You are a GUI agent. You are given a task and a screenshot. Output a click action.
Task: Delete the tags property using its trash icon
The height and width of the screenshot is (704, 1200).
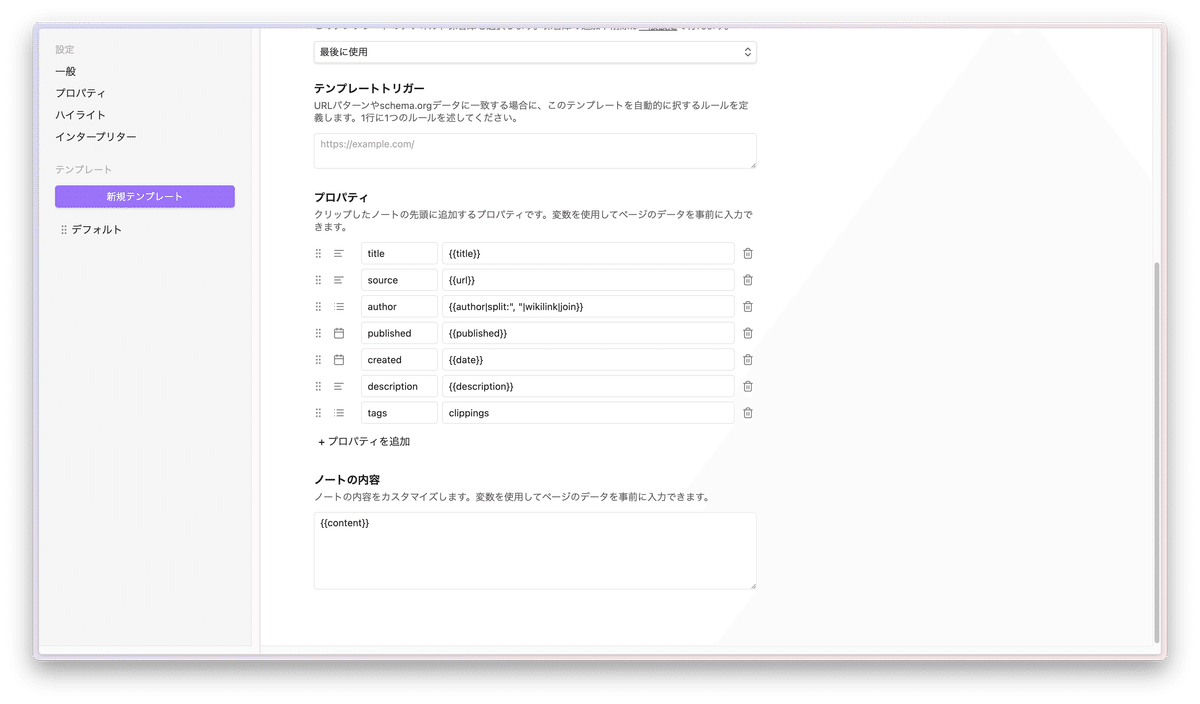(x=747, y=412)
